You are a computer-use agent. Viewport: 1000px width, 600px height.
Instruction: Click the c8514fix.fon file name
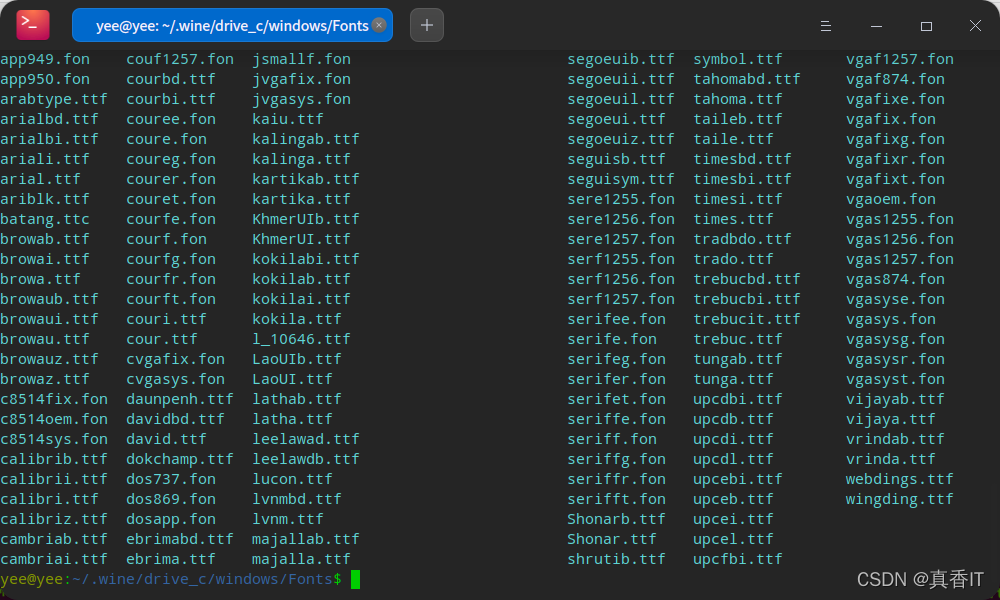tap(54, 399)
